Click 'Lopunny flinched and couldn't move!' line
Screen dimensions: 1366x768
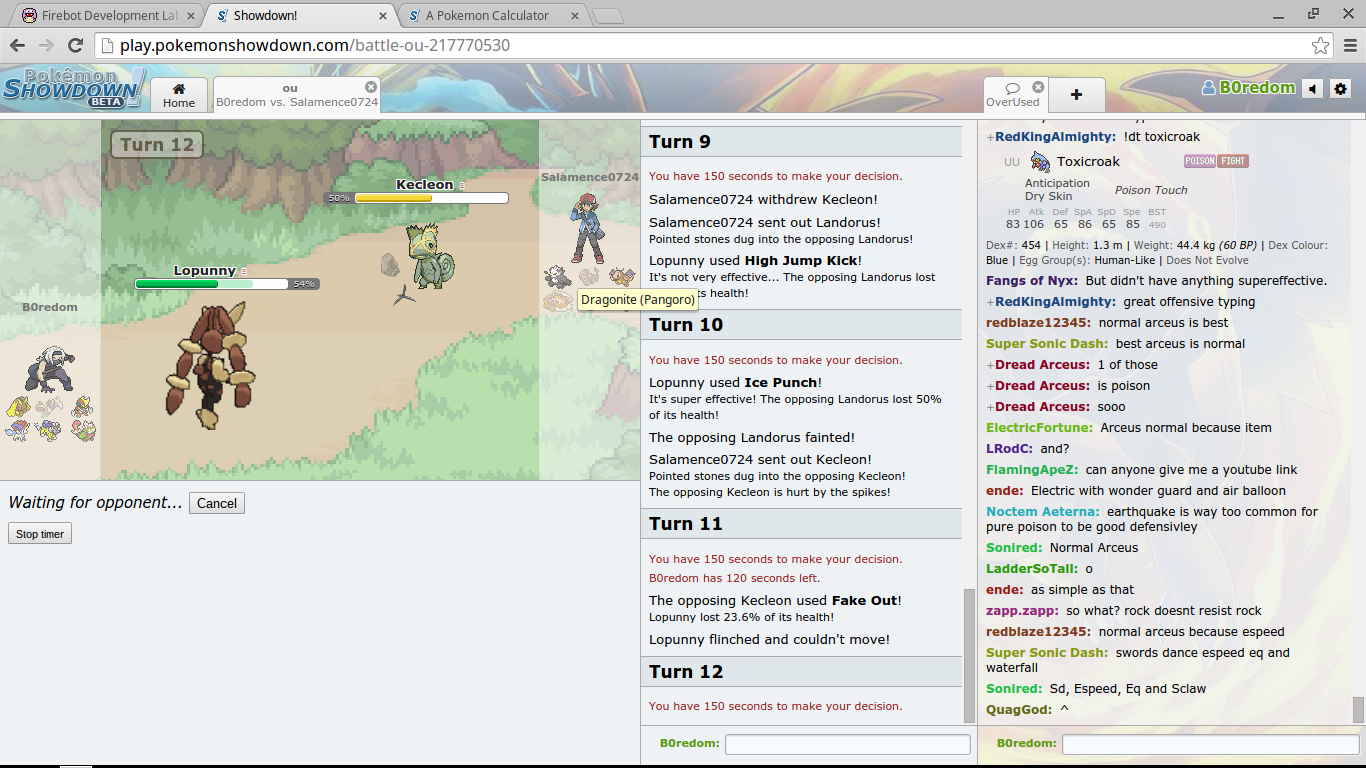(x=769, y=640)
